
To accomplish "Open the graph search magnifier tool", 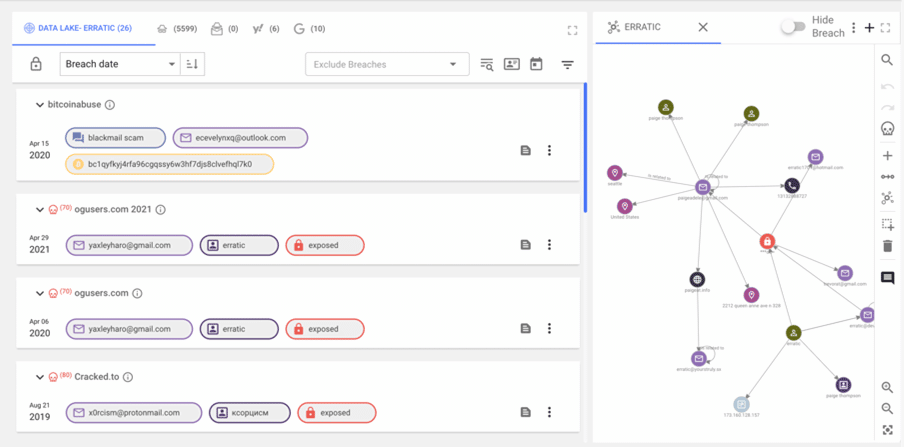I will click(x=887, y=59).
